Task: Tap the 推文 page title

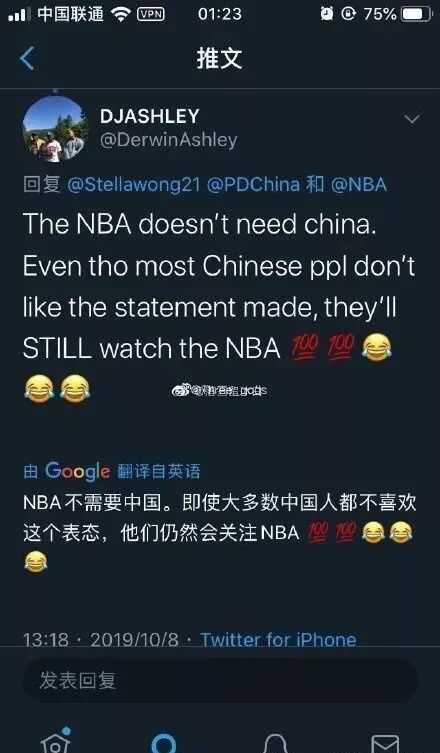Action: coord(220,59)
